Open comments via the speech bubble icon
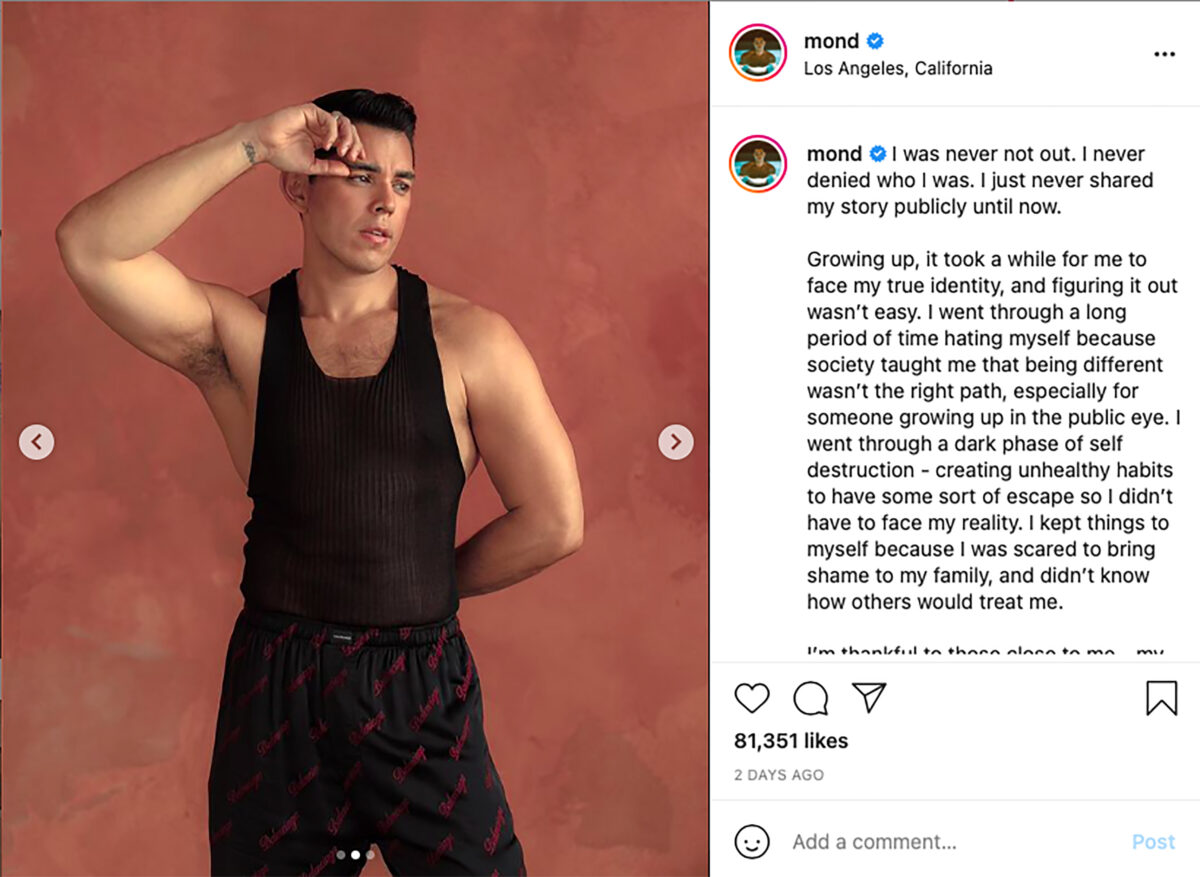1200x877 pixels. point(810,698)
